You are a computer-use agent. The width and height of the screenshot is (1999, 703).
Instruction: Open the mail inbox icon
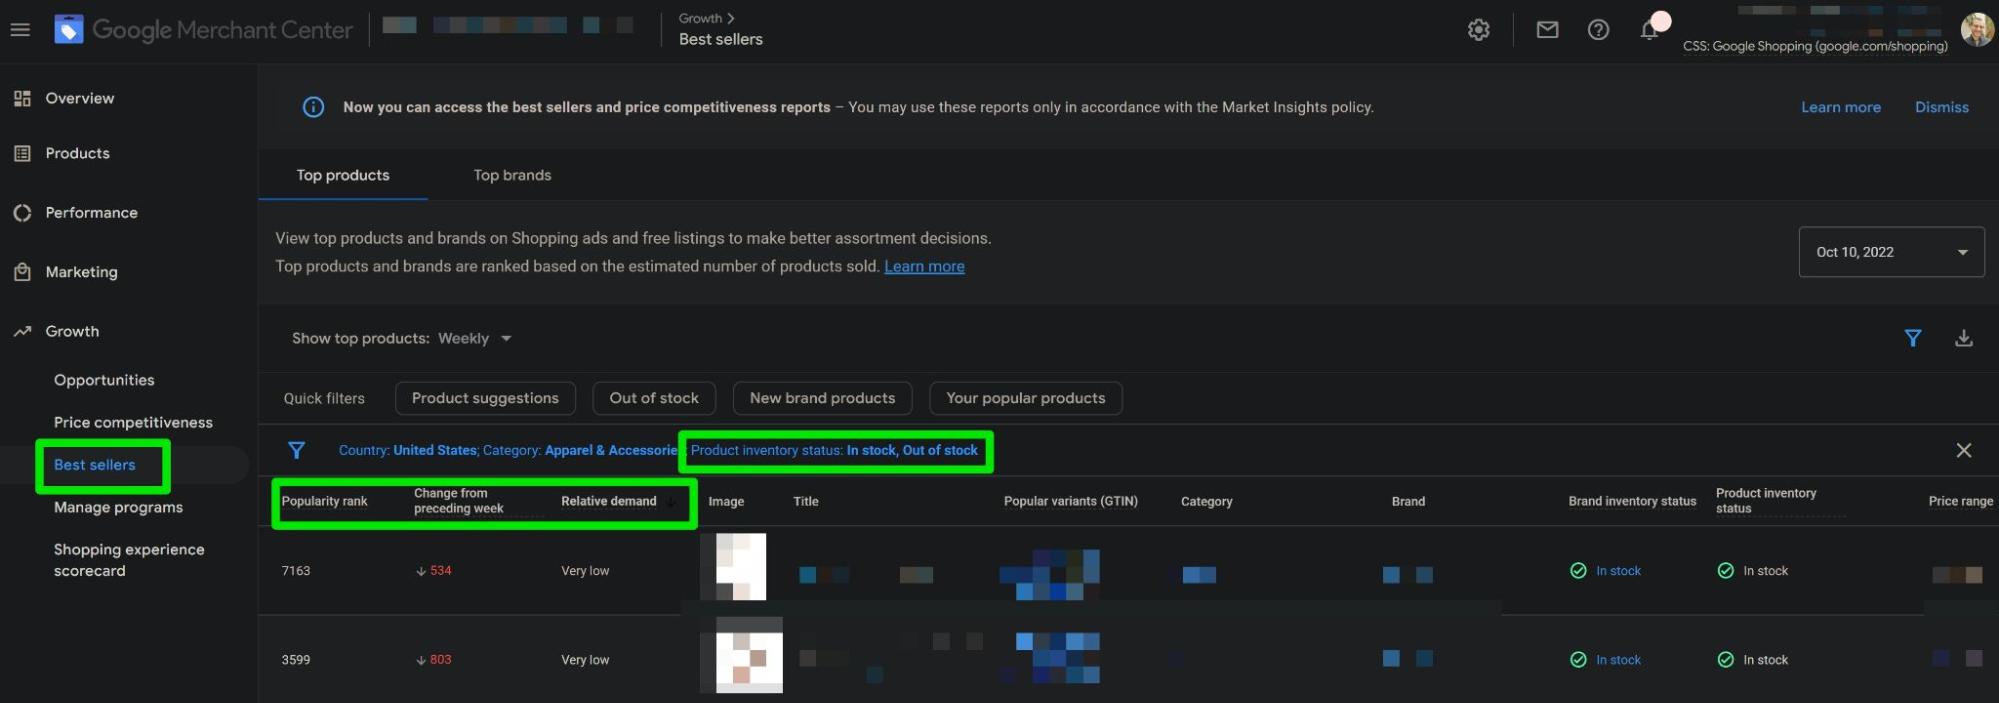(1547, 30)
